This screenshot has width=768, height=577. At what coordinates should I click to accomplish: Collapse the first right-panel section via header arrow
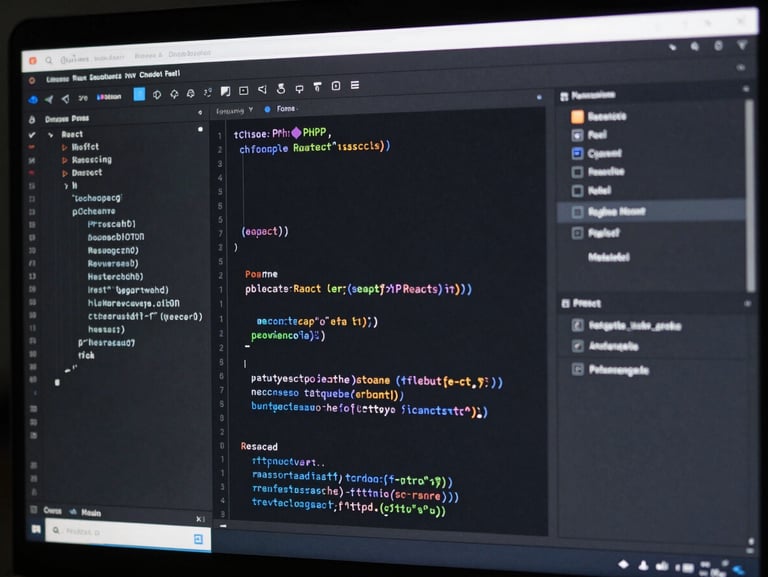746,89
